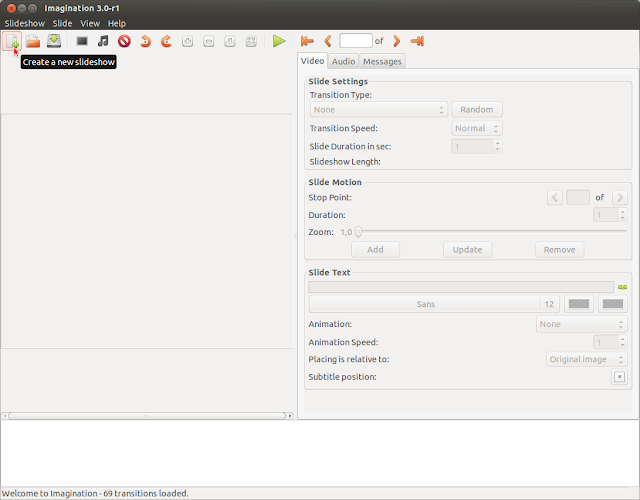The height and width of the screenshot is (500, 640).
Task: Go to next stop point
Action: click(620, 198)
